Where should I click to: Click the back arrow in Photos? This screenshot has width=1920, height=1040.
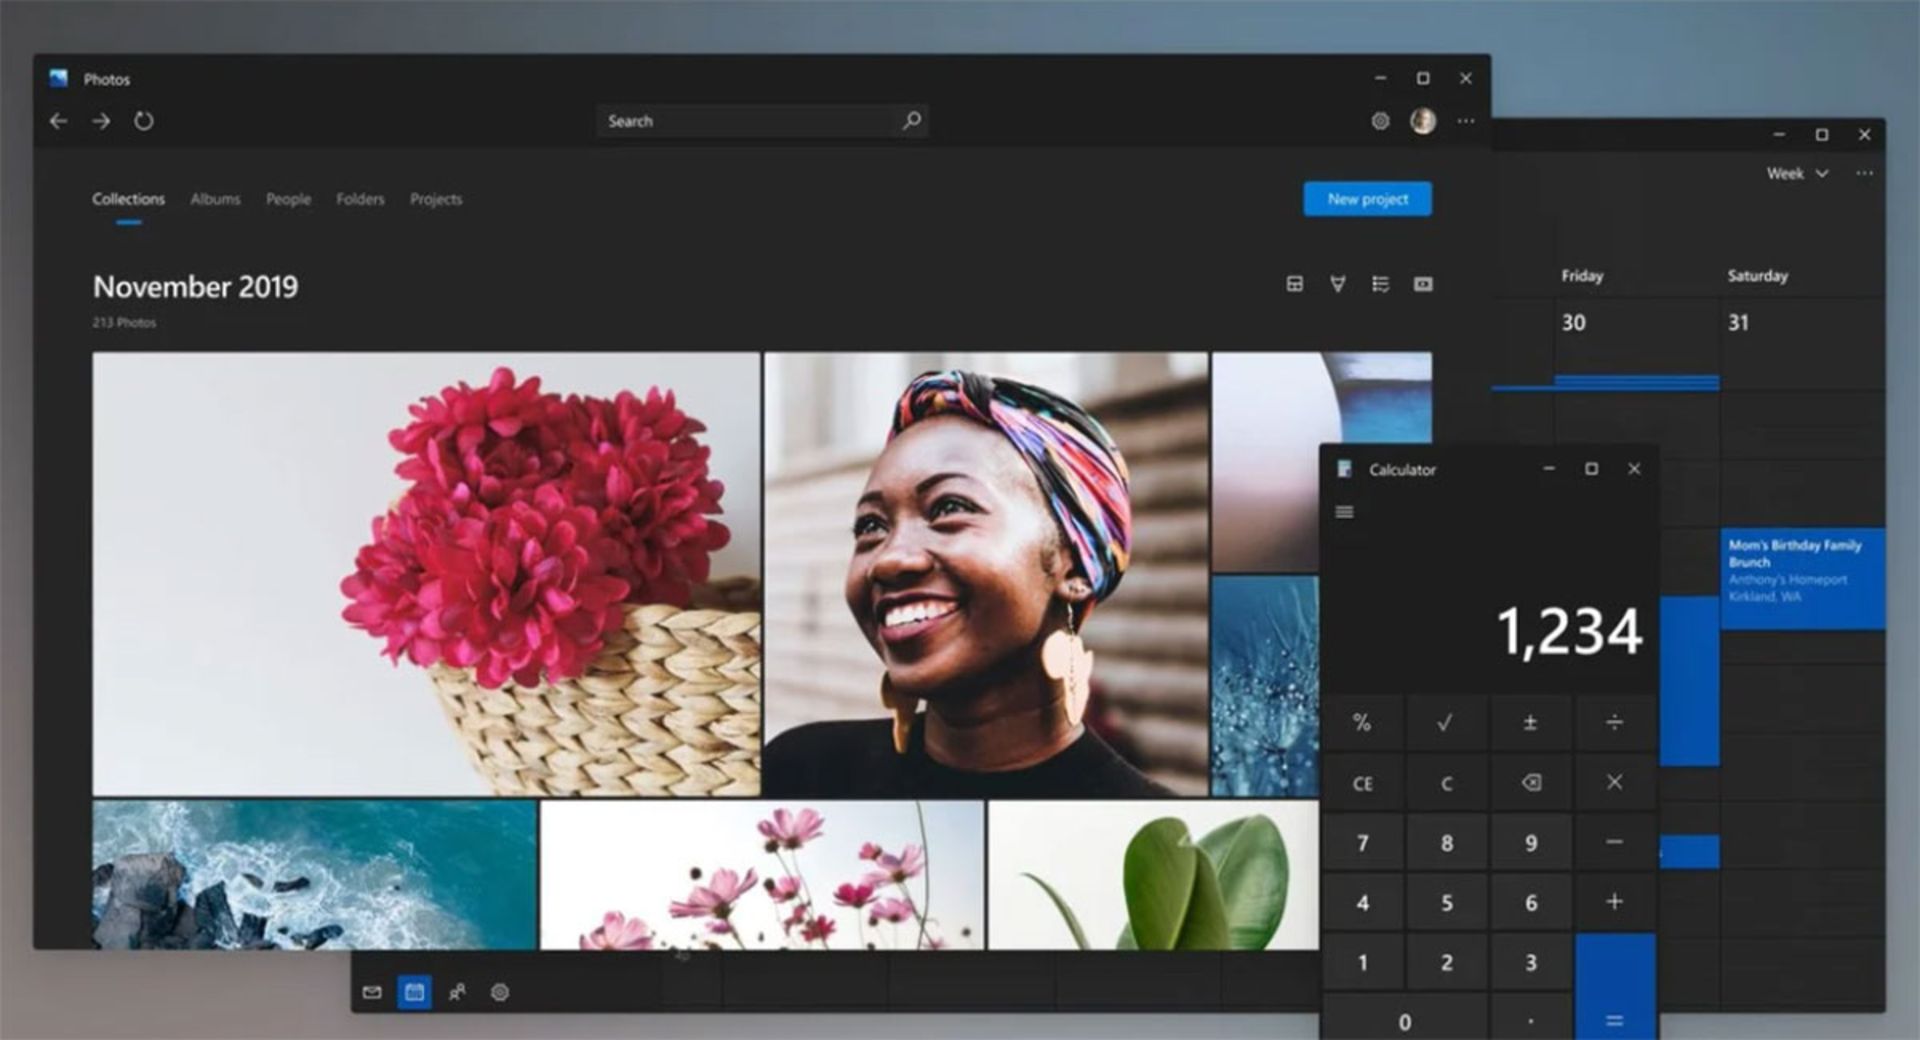tap(59, 121)
